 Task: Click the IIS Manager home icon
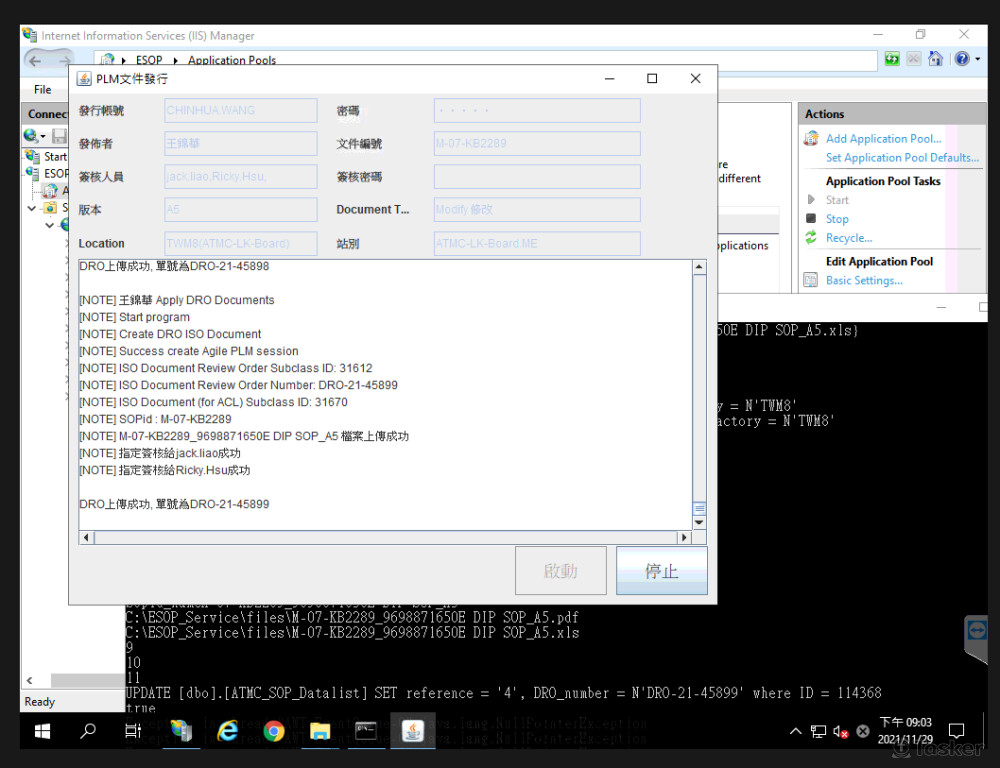click(935, 60)
